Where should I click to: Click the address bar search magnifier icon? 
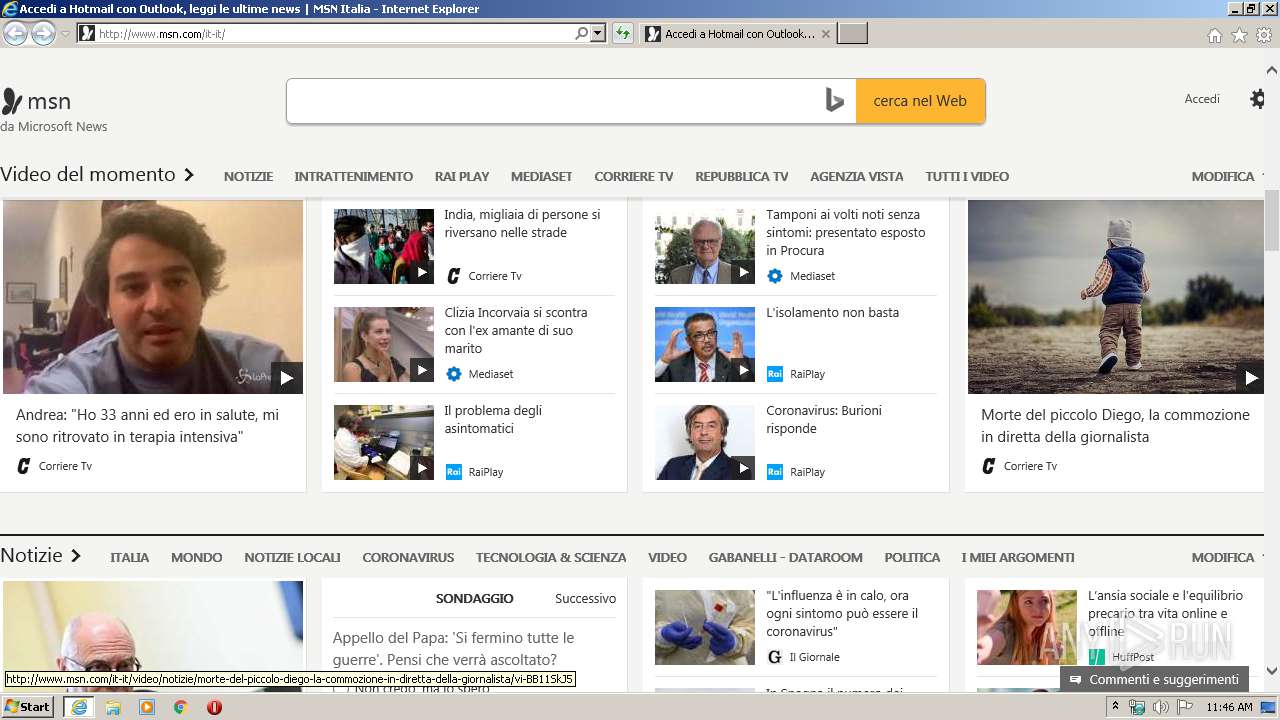pos(581,33)
